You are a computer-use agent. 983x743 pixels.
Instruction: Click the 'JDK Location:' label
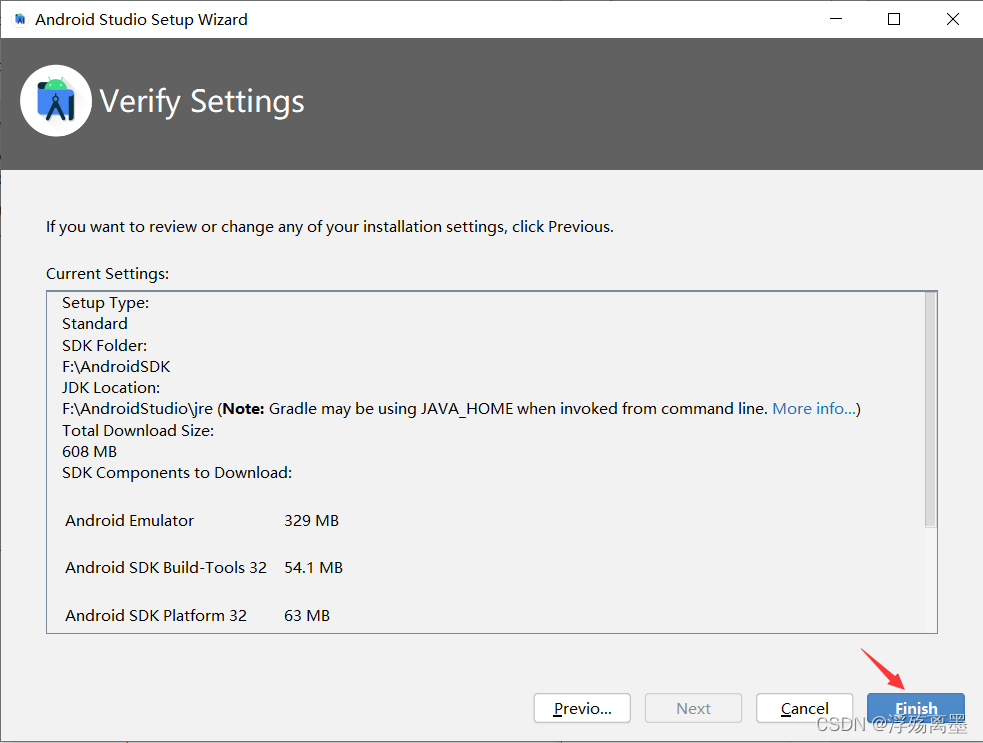[x=111, y=387]
